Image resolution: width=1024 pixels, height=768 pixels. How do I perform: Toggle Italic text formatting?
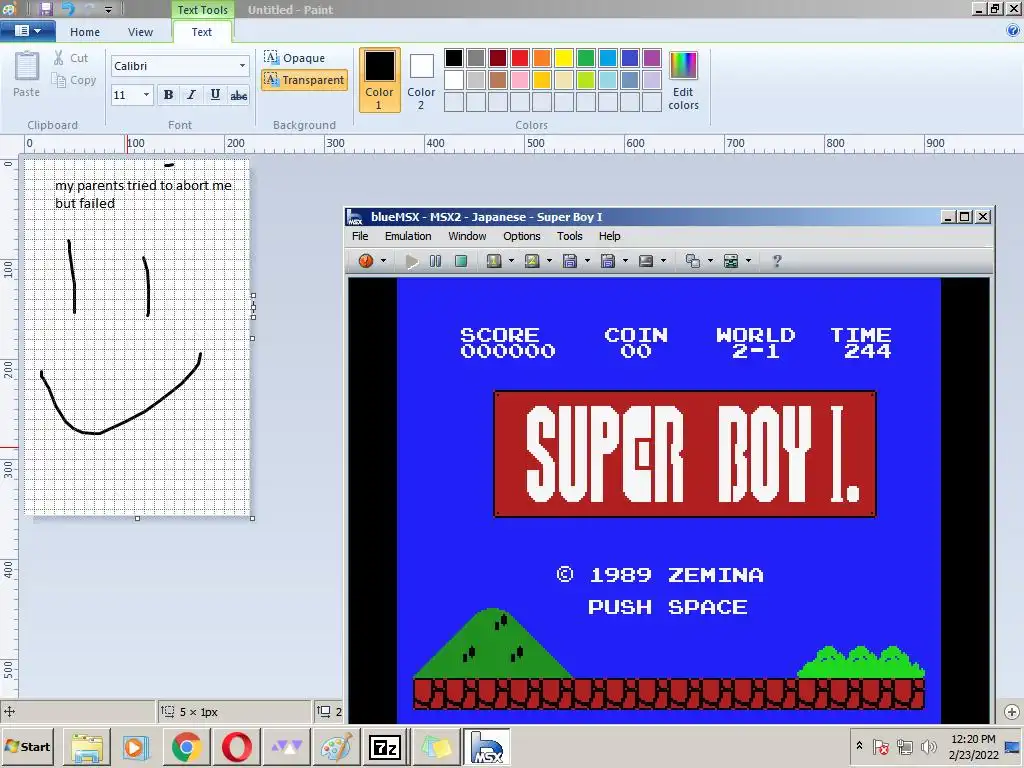(x=191, y=95)
